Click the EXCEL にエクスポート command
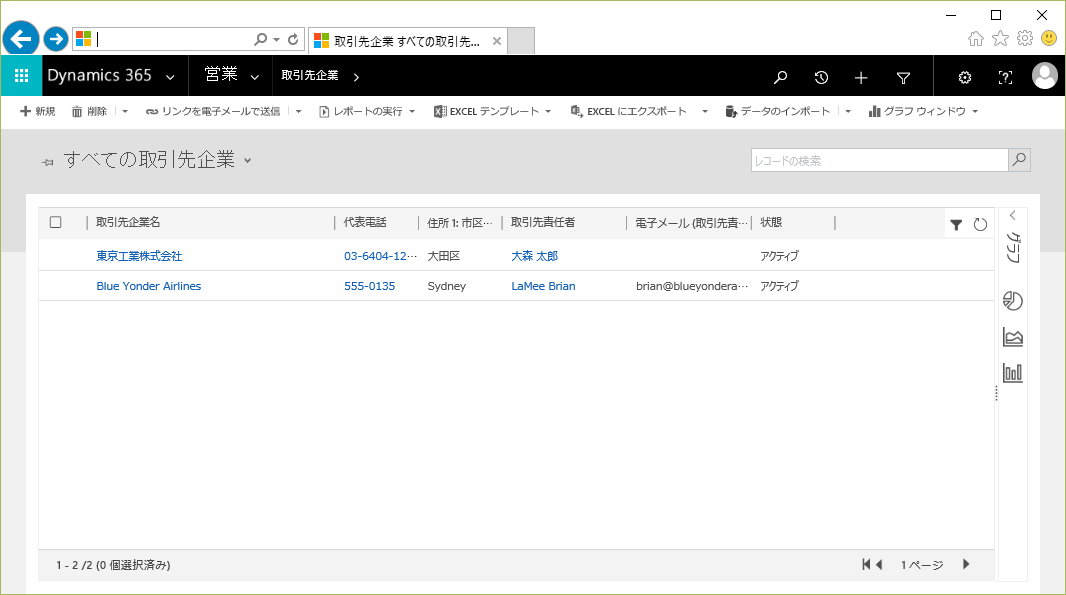Screen dimensions: 1066x595 tap(629, 112)
